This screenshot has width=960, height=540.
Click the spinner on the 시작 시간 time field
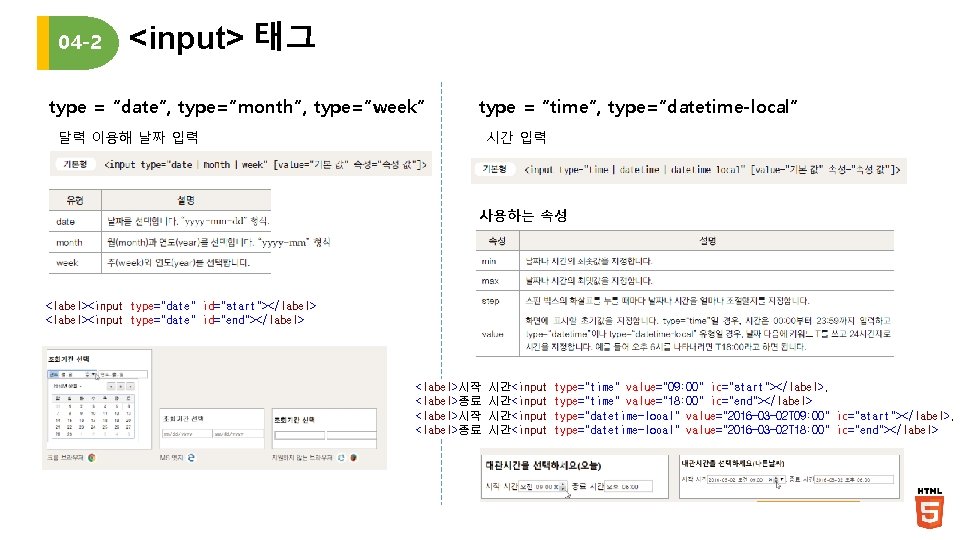[563, 487]
